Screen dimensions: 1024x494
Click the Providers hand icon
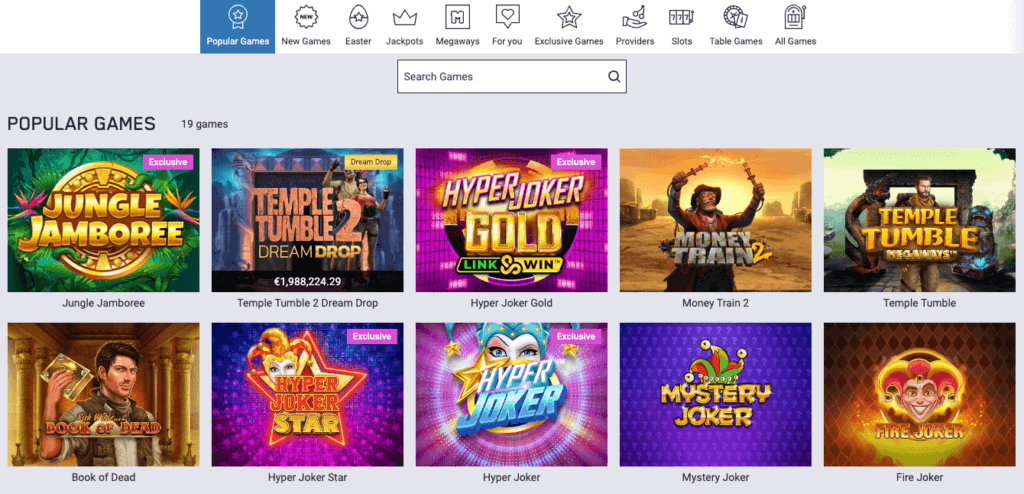point(635,16)
